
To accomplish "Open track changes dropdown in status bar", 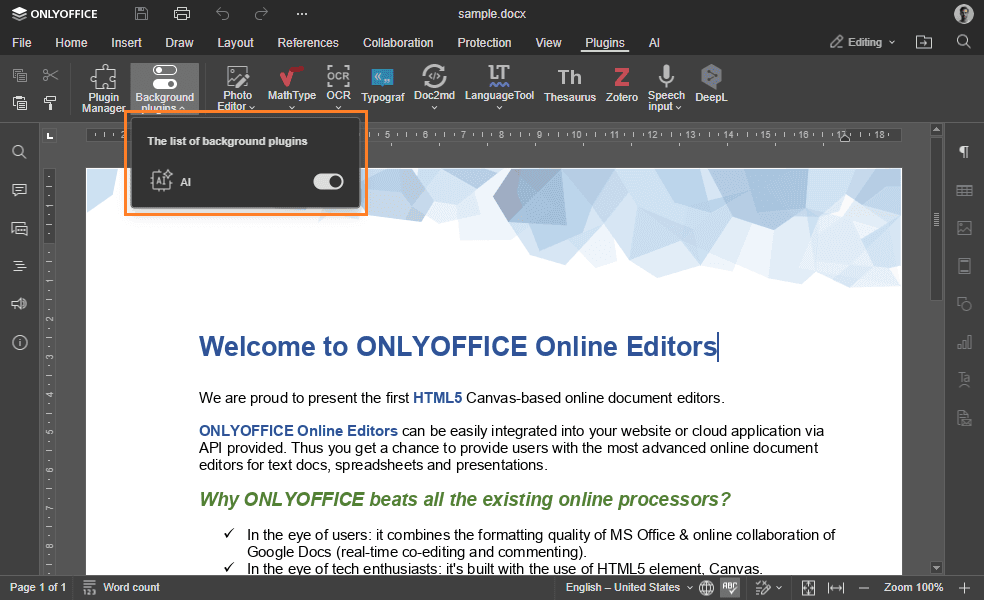I will click(x=769, y=587).
